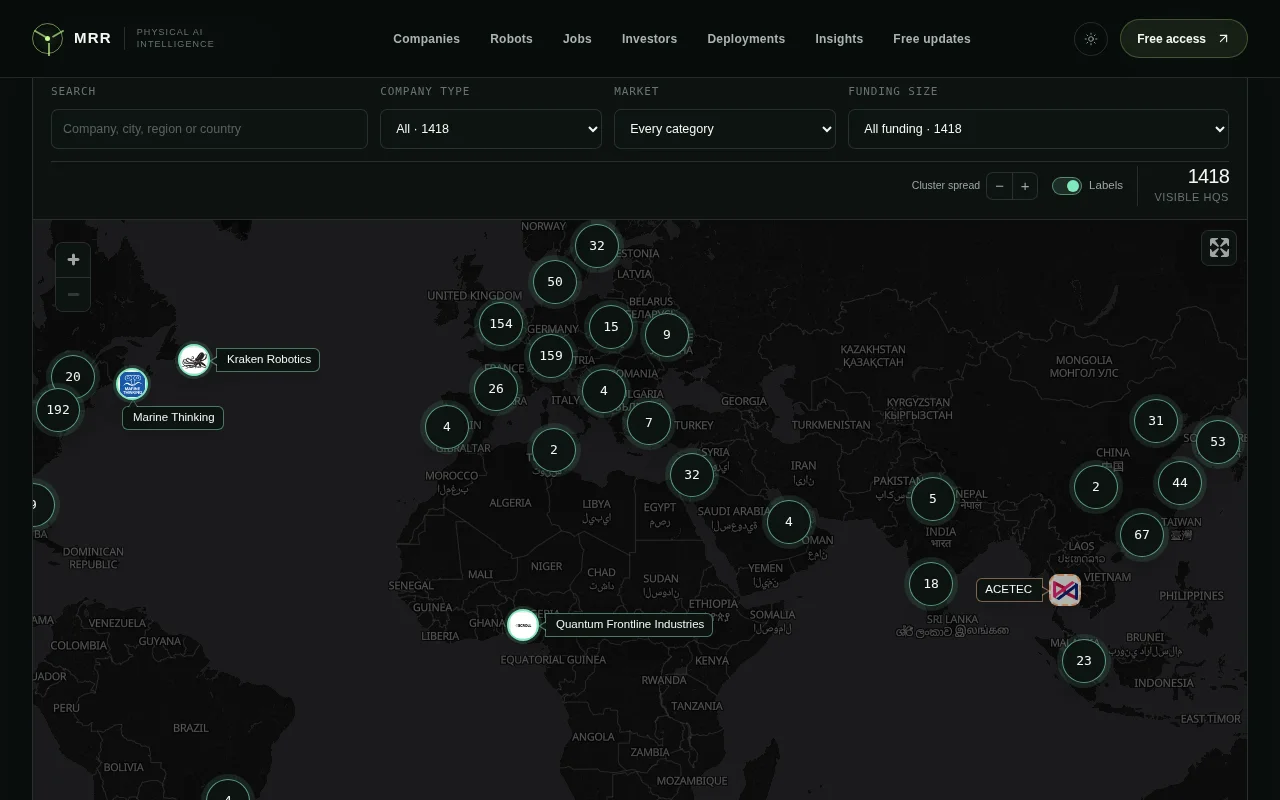The image size is (1280, 800).
Task: Zoom in the map with plus button
Action: (x=73, y=260)
